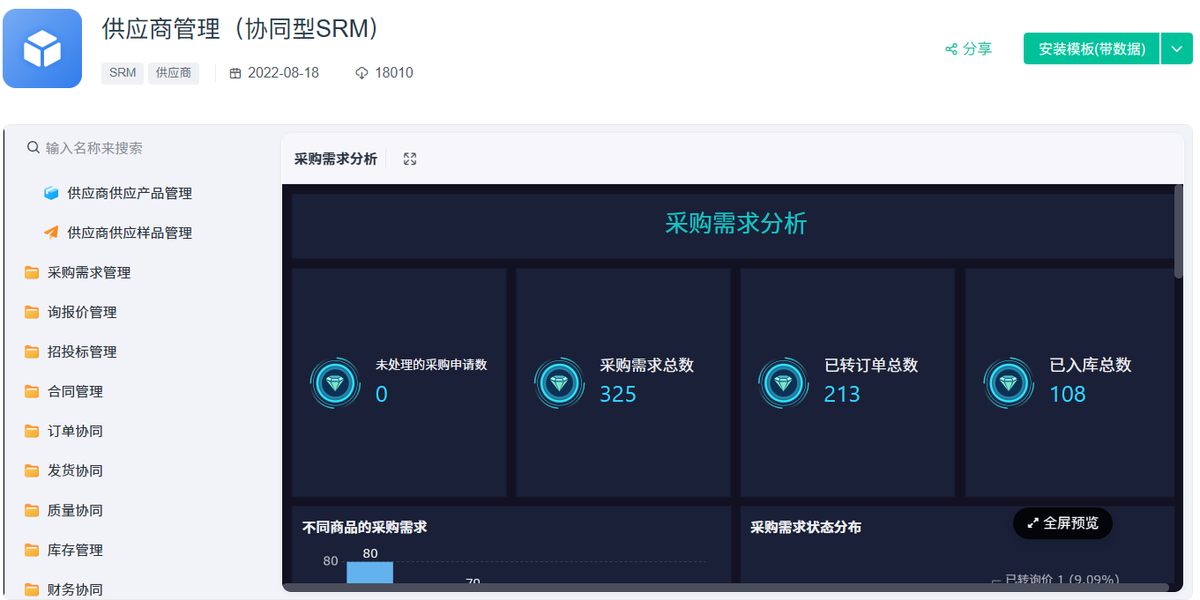Click the 采购需求分析 panel tab title

[336, 159]
